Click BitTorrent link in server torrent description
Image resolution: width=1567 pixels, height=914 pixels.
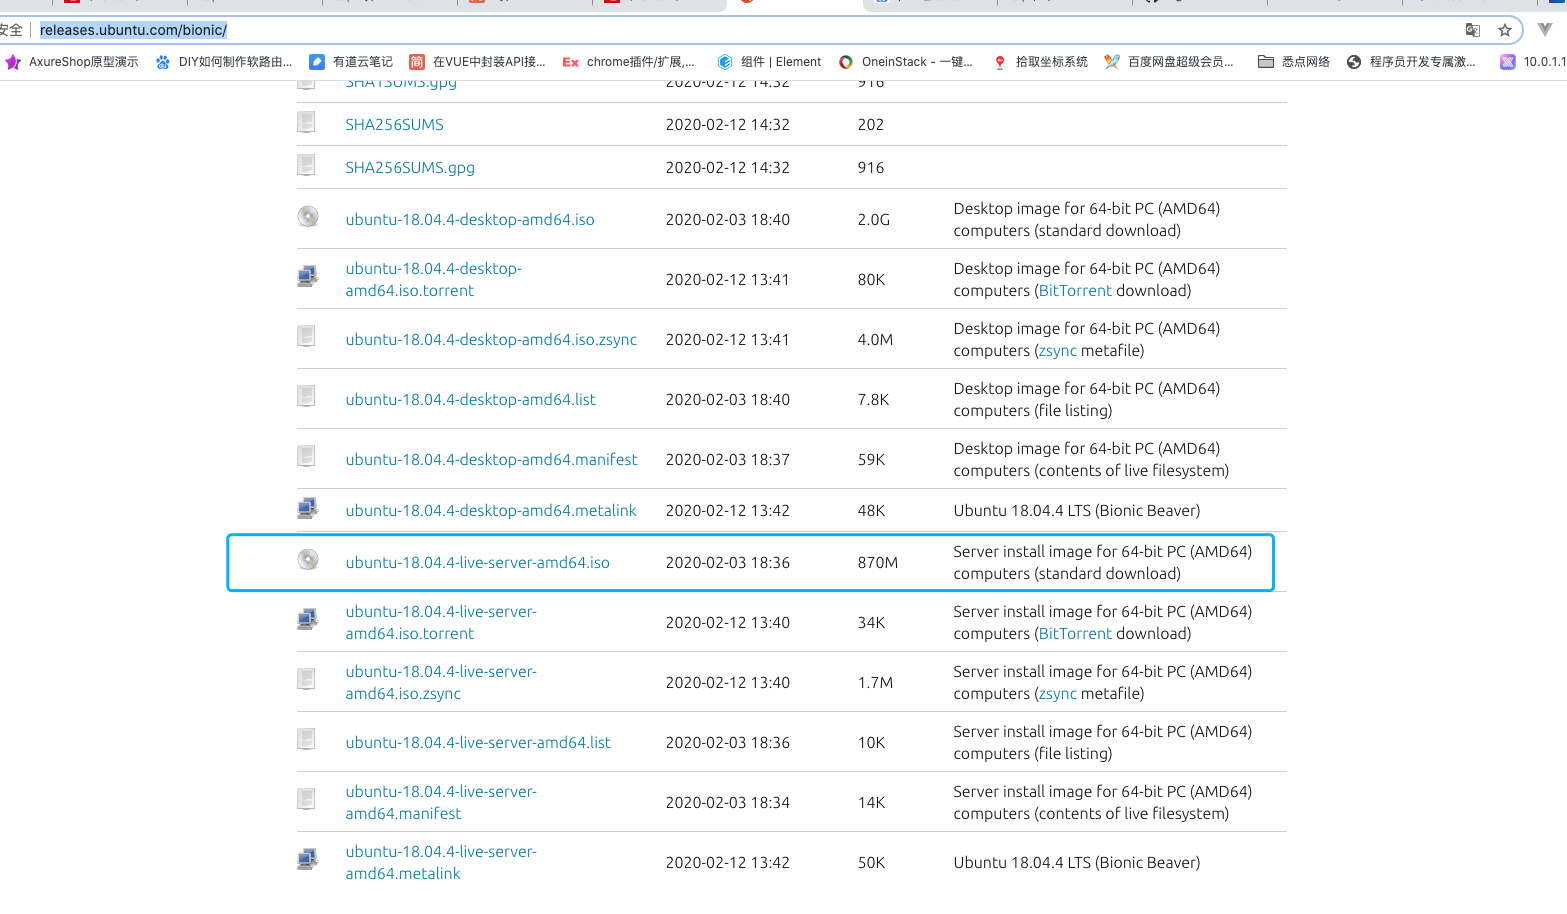(1075, 634)
